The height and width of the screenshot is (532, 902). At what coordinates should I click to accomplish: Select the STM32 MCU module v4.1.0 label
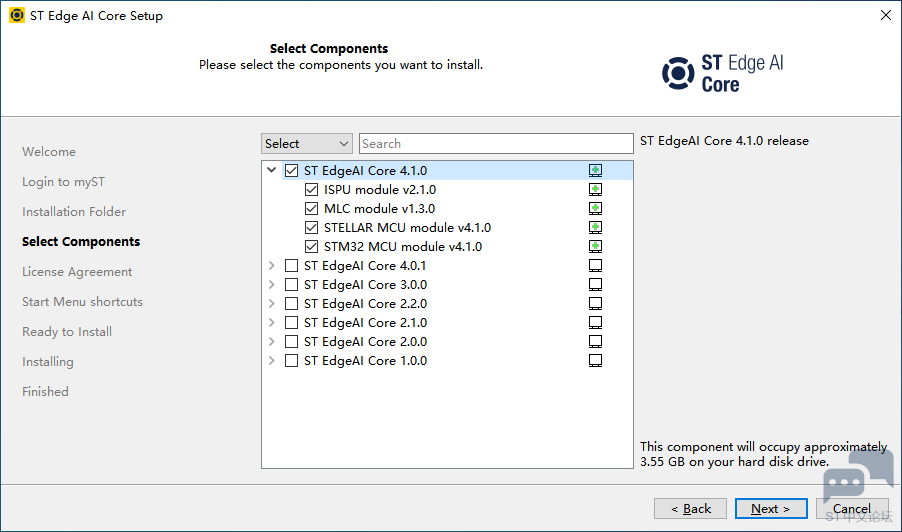tap(403, 247)
